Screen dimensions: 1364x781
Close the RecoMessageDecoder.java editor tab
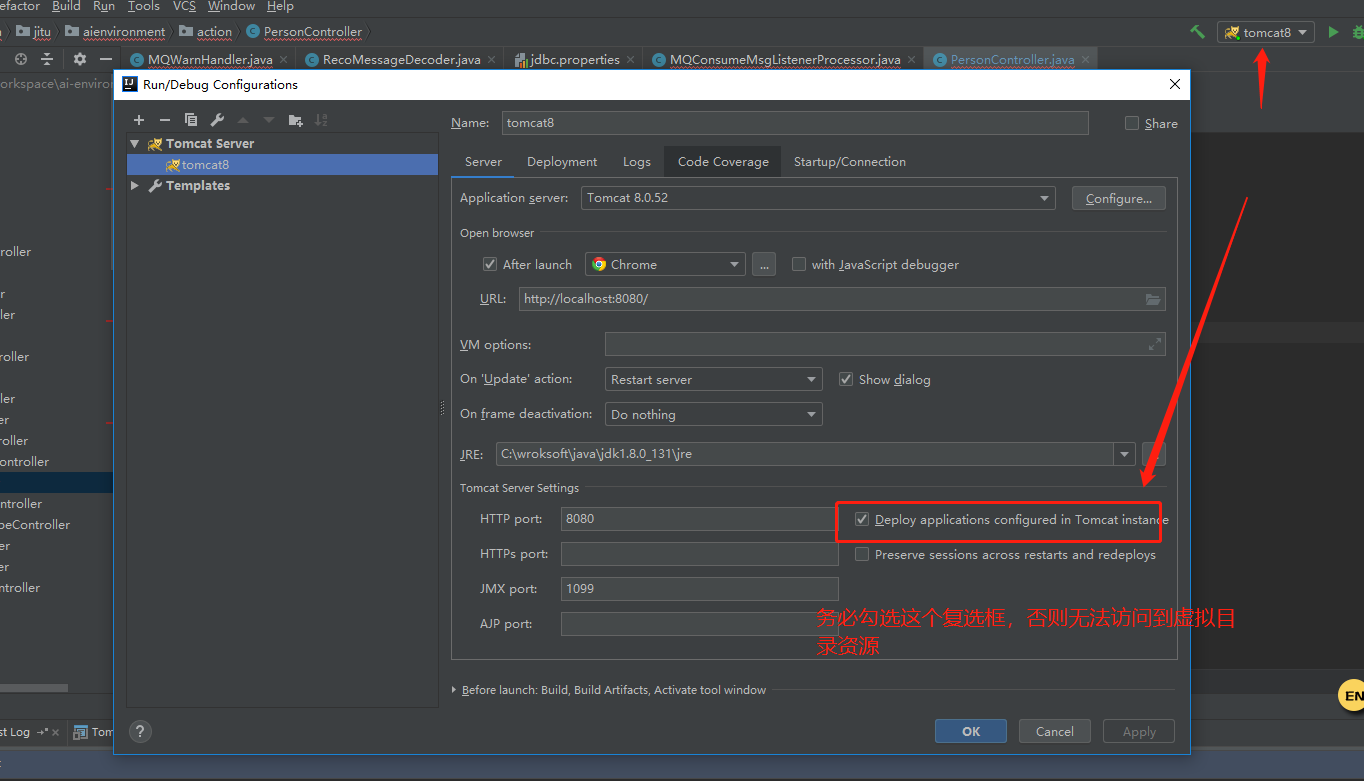[x=493, y=60]
